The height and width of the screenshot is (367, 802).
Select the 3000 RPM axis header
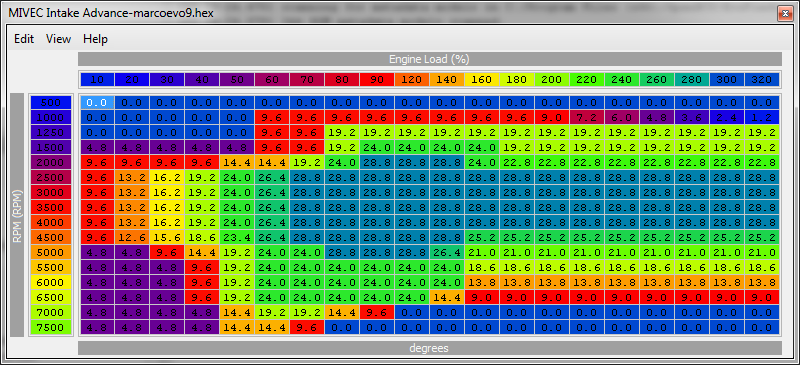coord(50,193)
